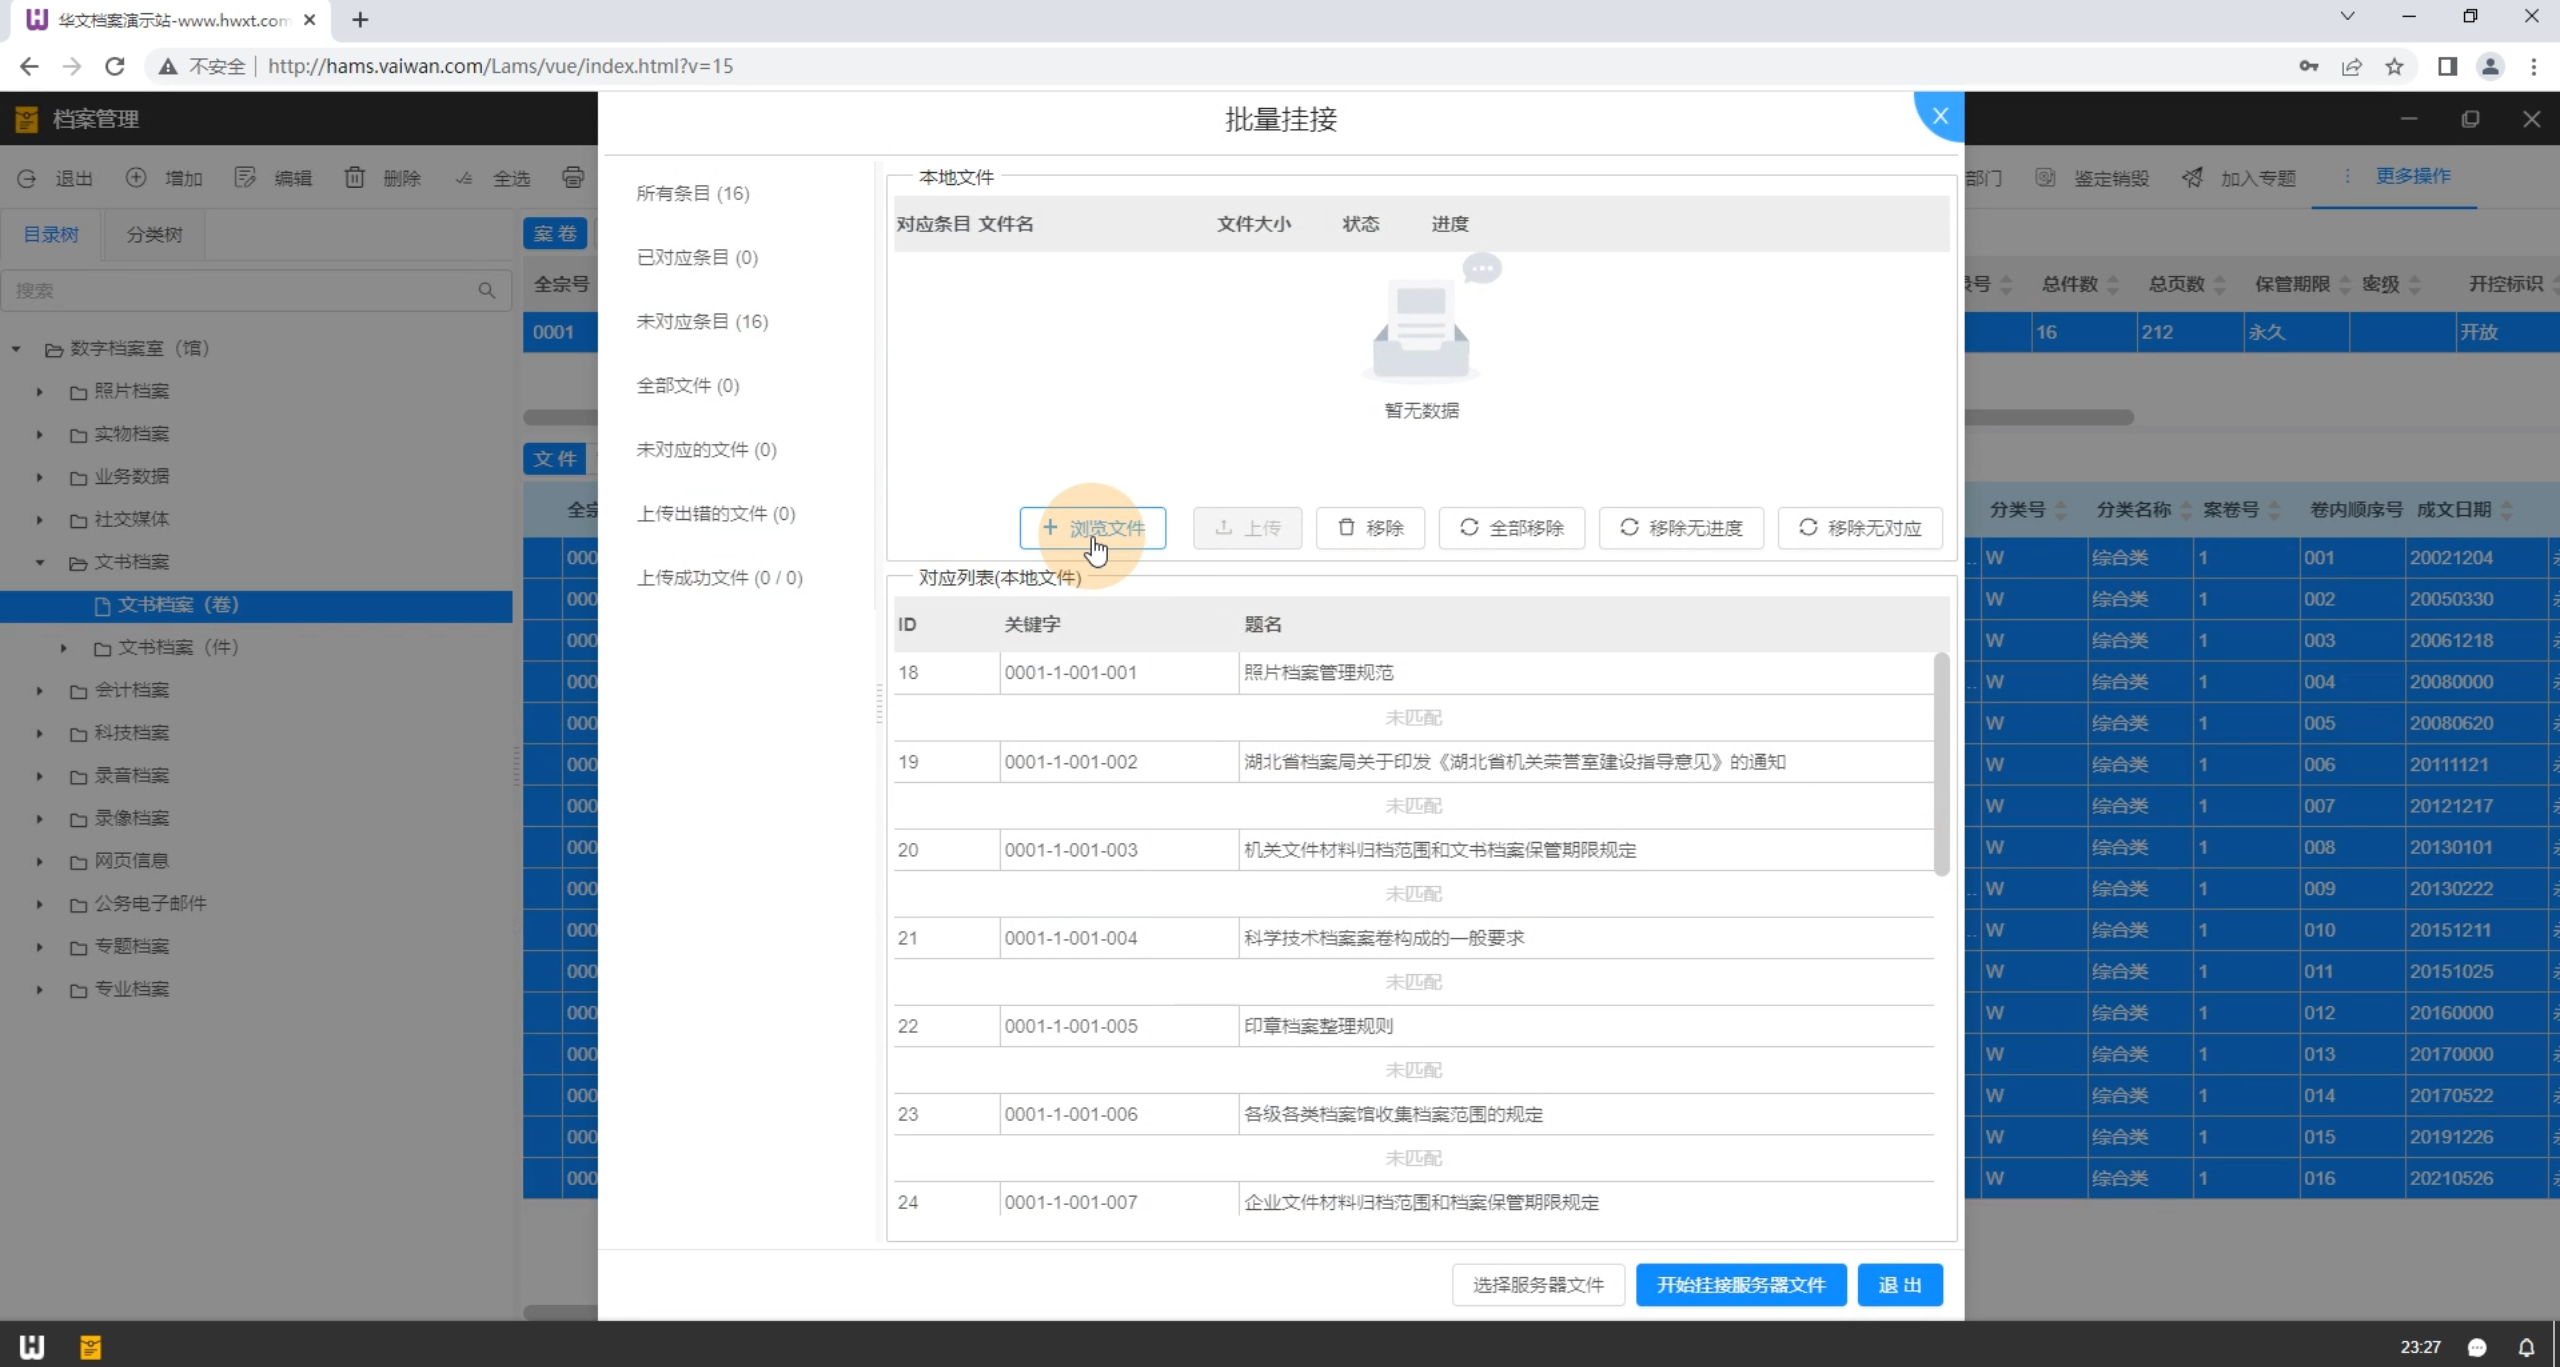Click the print icon in toolbar

(573, 178)
